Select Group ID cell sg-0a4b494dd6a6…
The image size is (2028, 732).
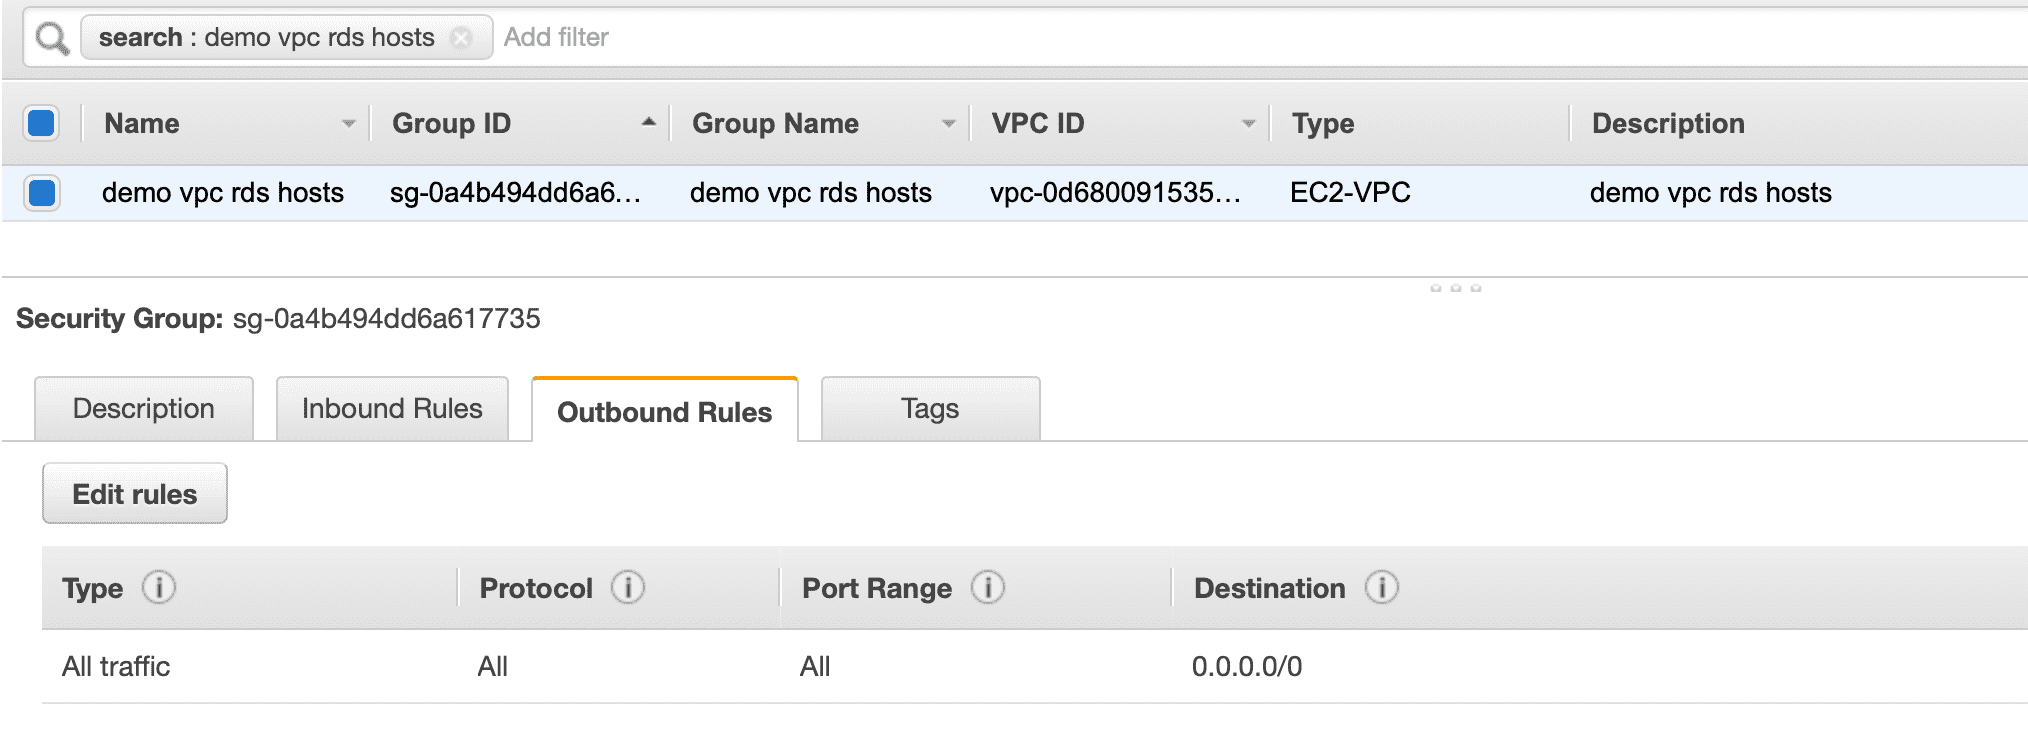pos(516,192)
